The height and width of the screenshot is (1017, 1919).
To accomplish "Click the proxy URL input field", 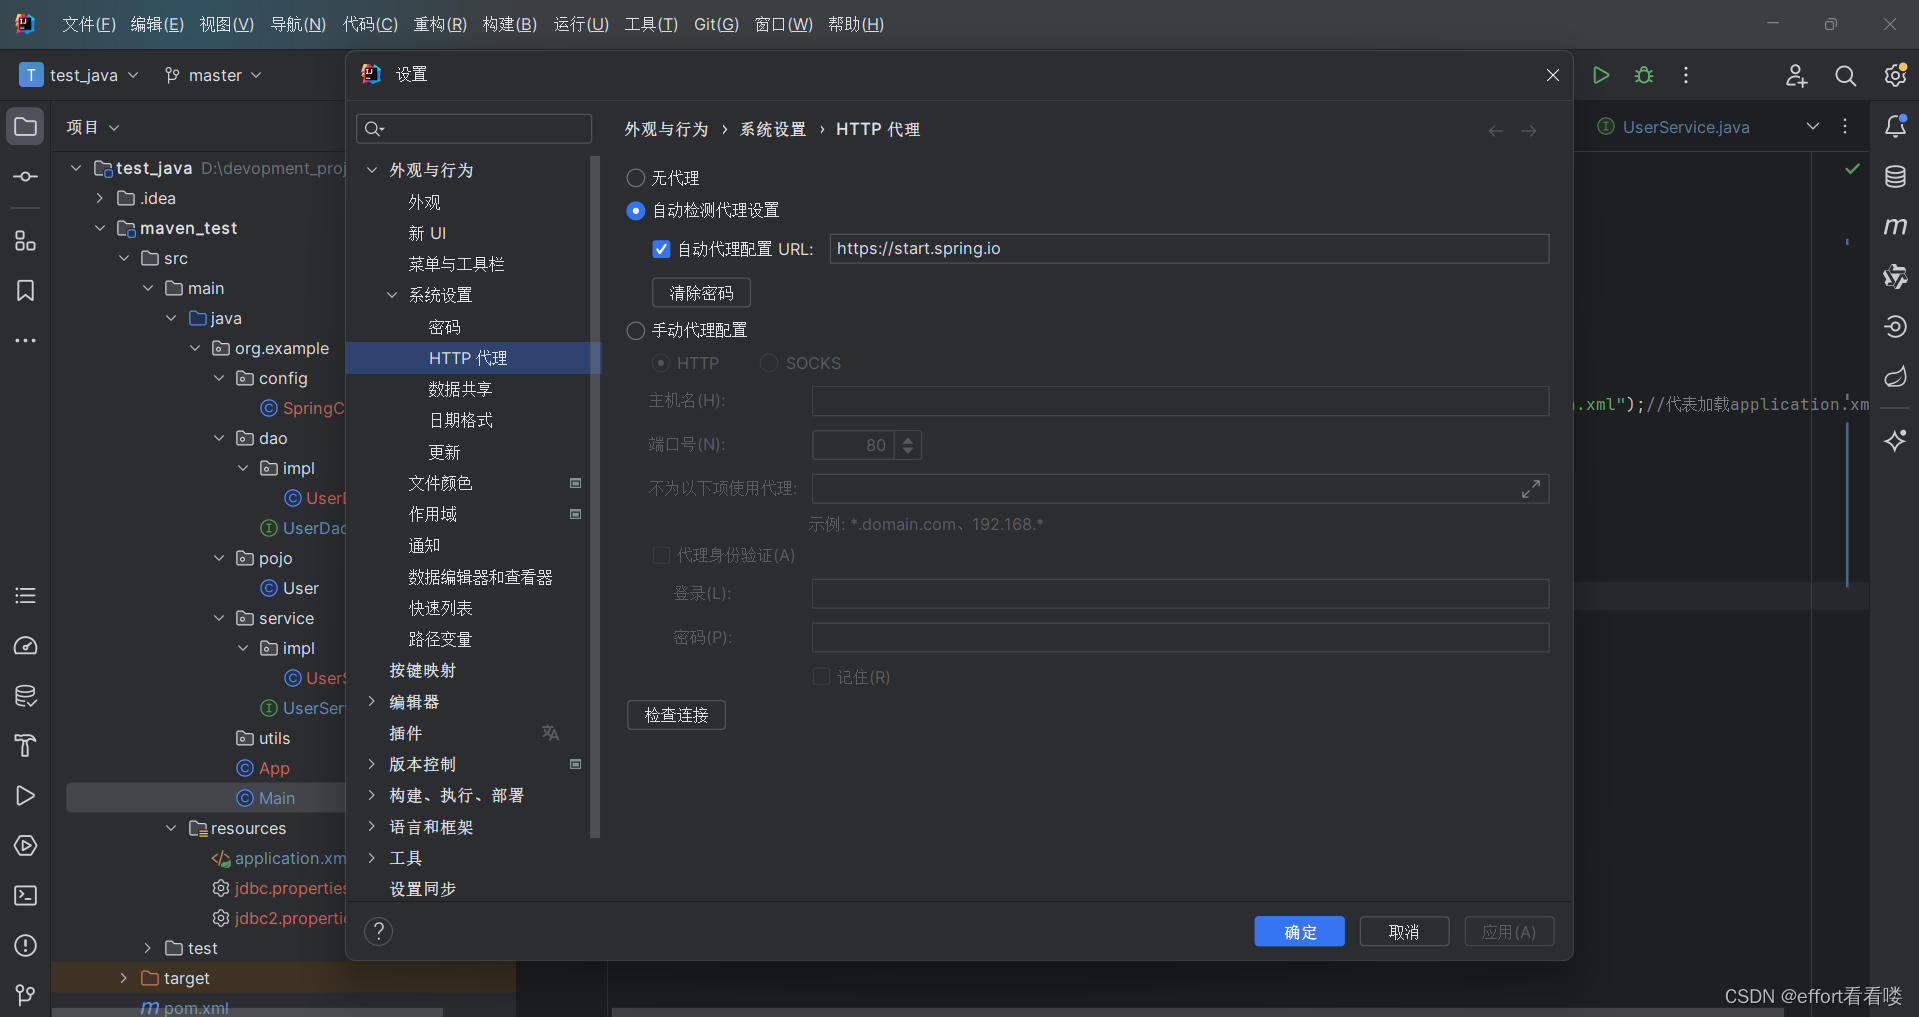I will (1189, 249).
